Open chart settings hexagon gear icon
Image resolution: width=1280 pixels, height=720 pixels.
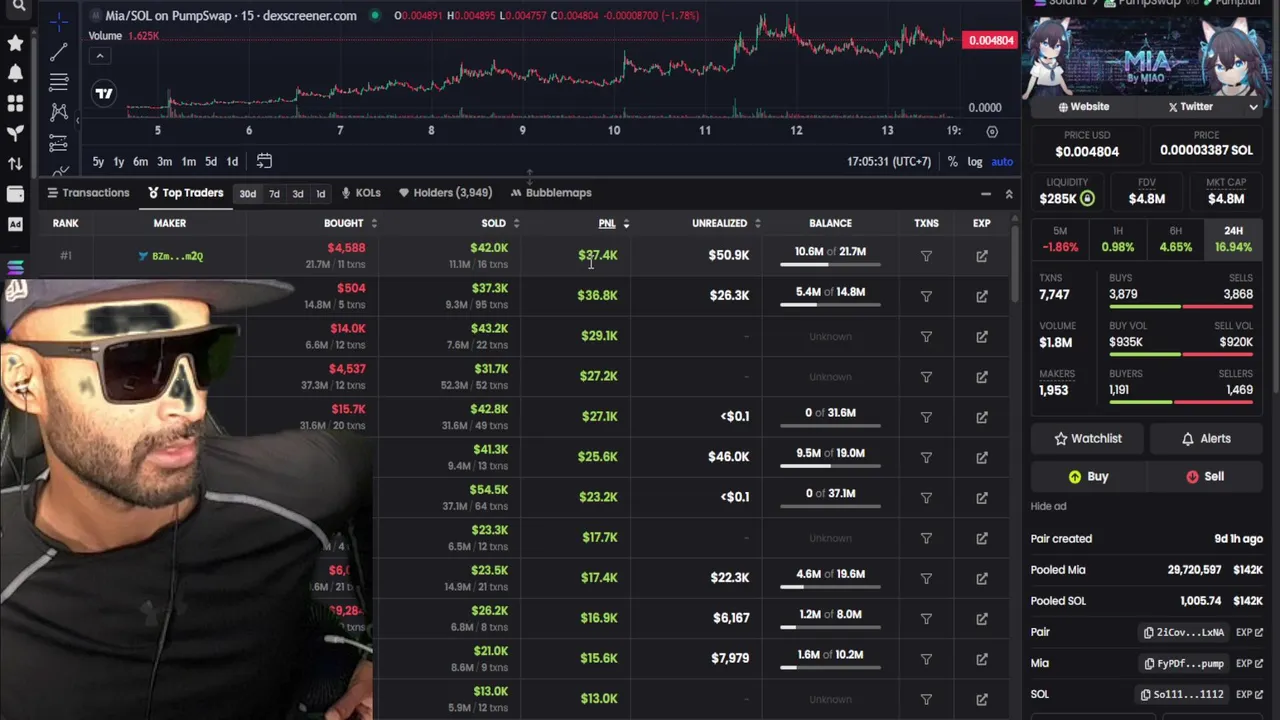pyautogui.click(x=992, y=131)
